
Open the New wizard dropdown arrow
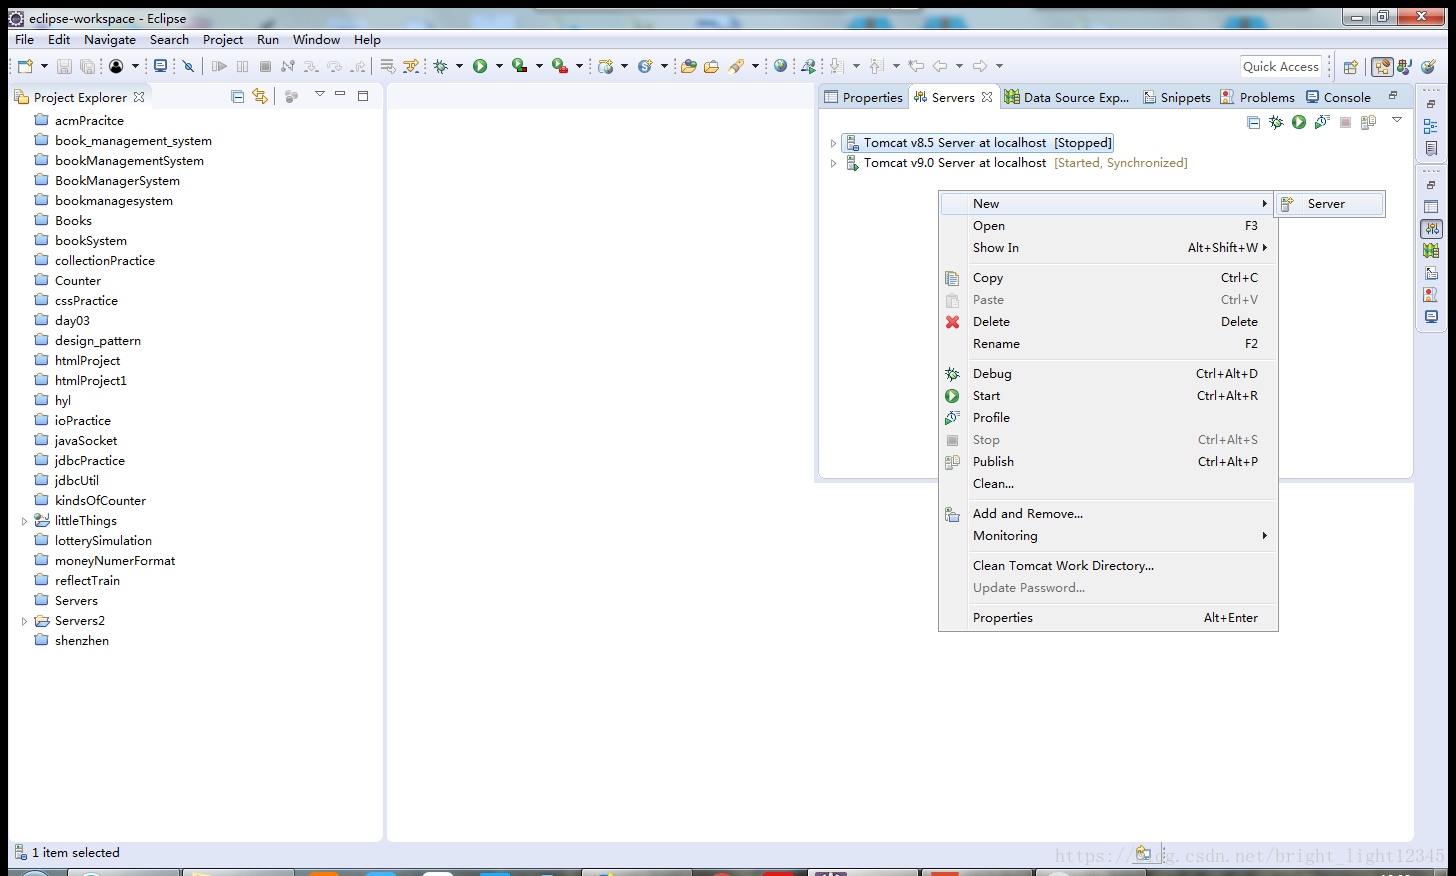[44, 66]
